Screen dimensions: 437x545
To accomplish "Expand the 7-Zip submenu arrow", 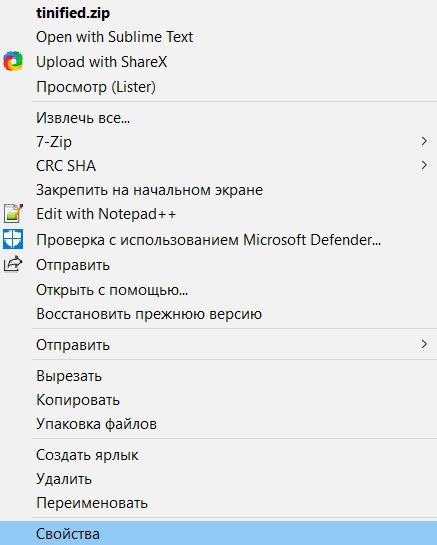I will (x=424, y=141).
